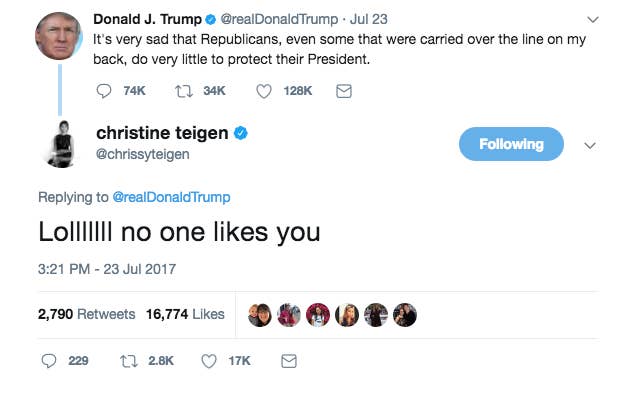Open Donald J. Trump's profile avatar

click(x=59, y=36)
